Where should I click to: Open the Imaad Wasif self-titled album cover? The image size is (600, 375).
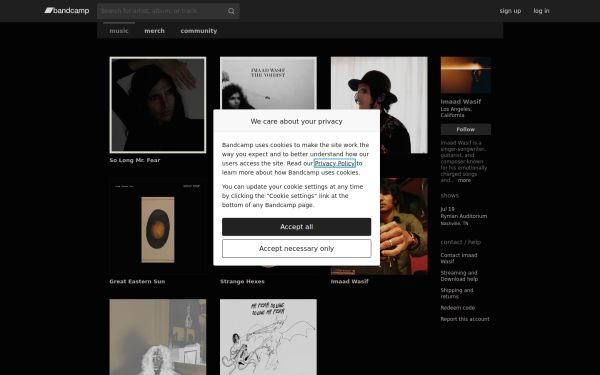click(404, 226)
